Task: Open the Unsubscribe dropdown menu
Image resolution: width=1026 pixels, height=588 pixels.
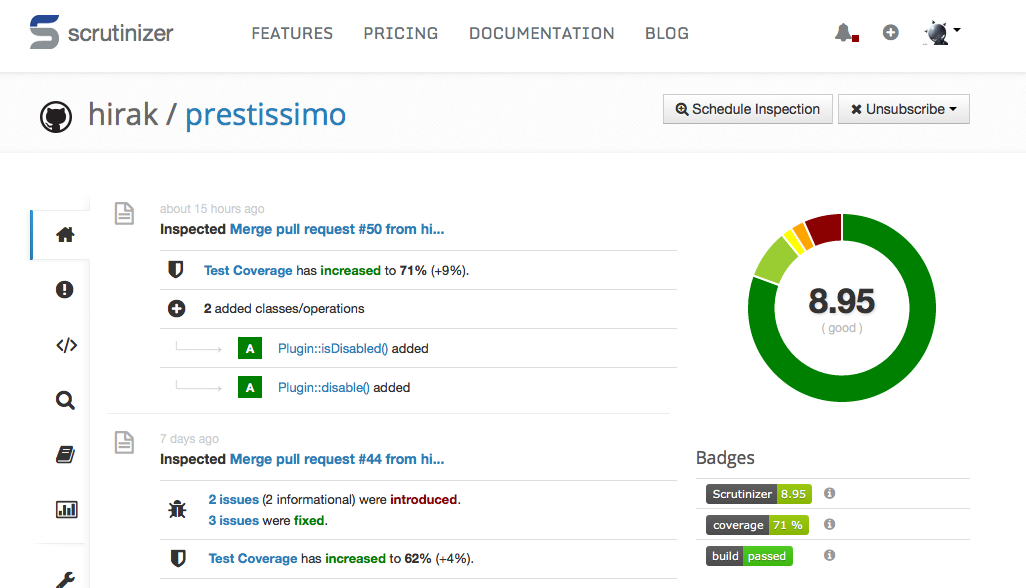Action: (903, 109)
